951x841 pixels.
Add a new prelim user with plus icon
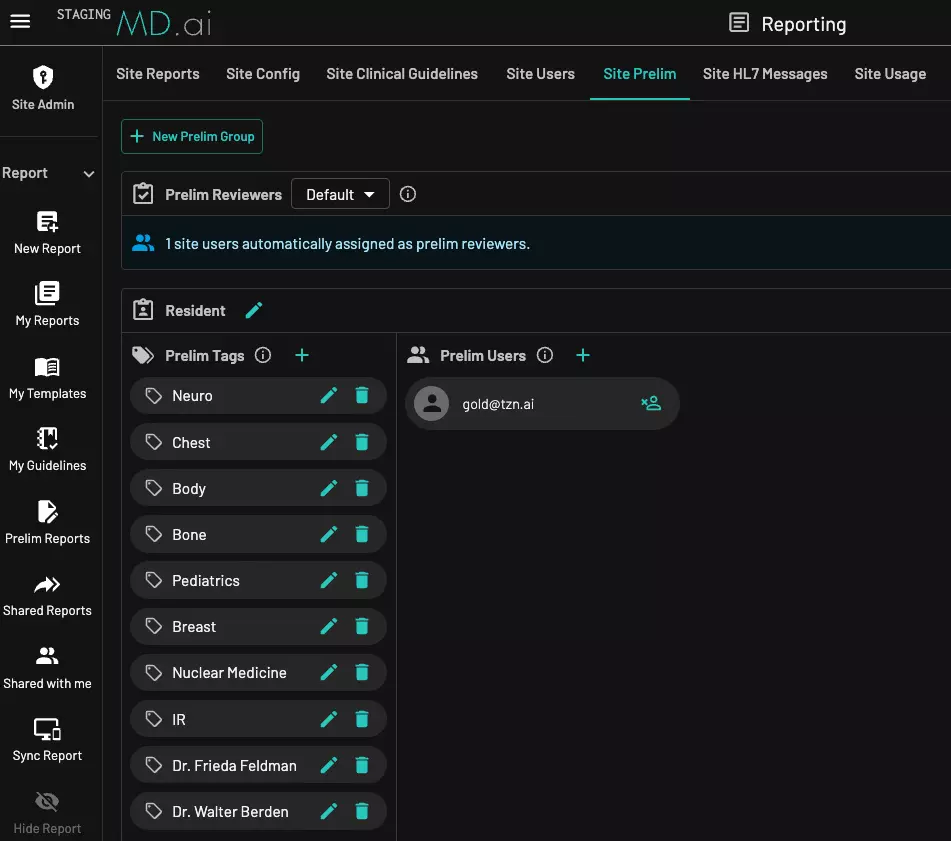pos(583,355)
